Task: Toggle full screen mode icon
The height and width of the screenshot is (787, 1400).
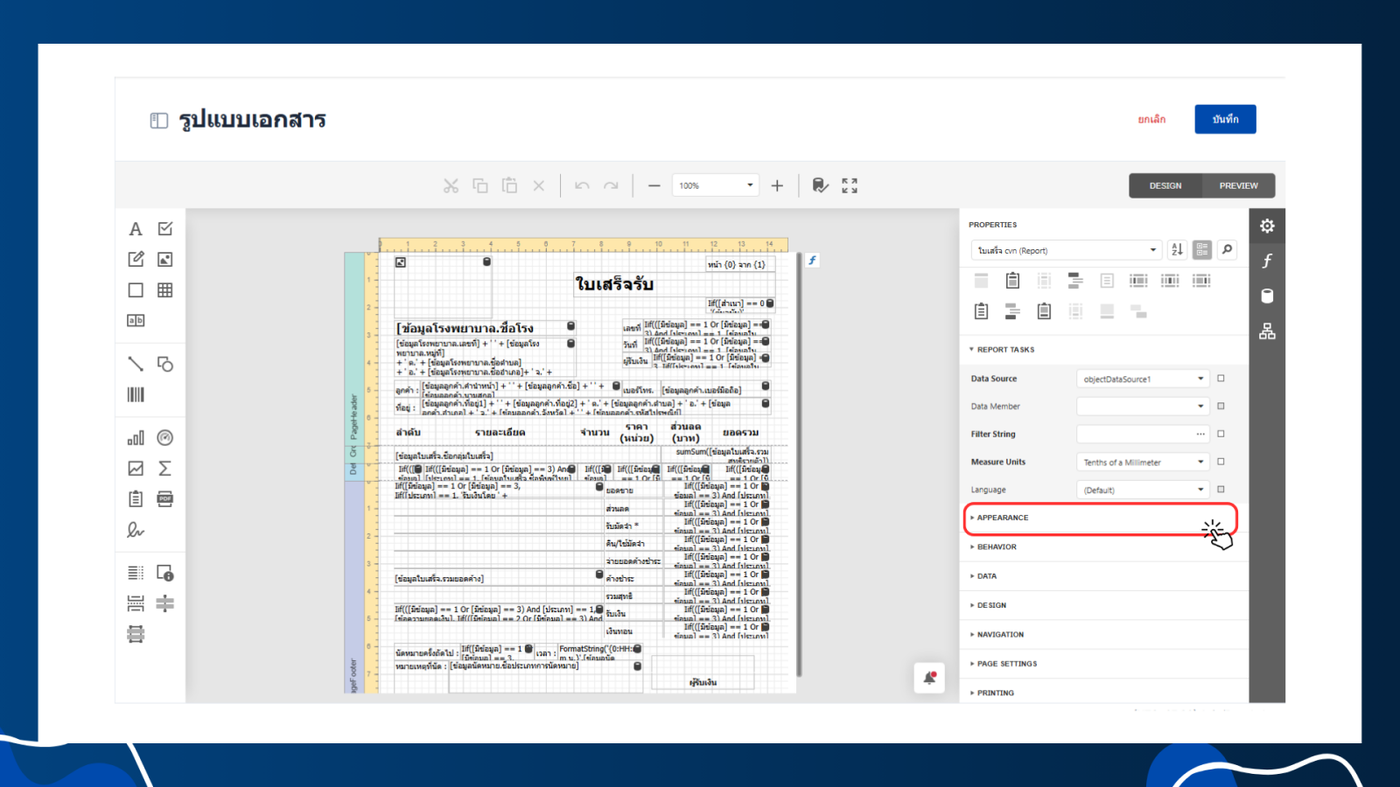Action: click(849, 186)
